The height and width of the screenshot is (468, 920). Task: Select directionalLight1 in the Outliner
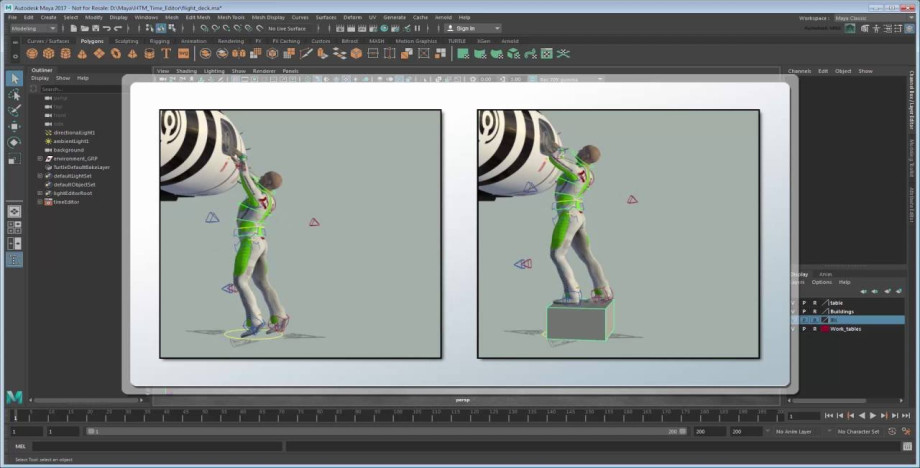click(73, 132)
